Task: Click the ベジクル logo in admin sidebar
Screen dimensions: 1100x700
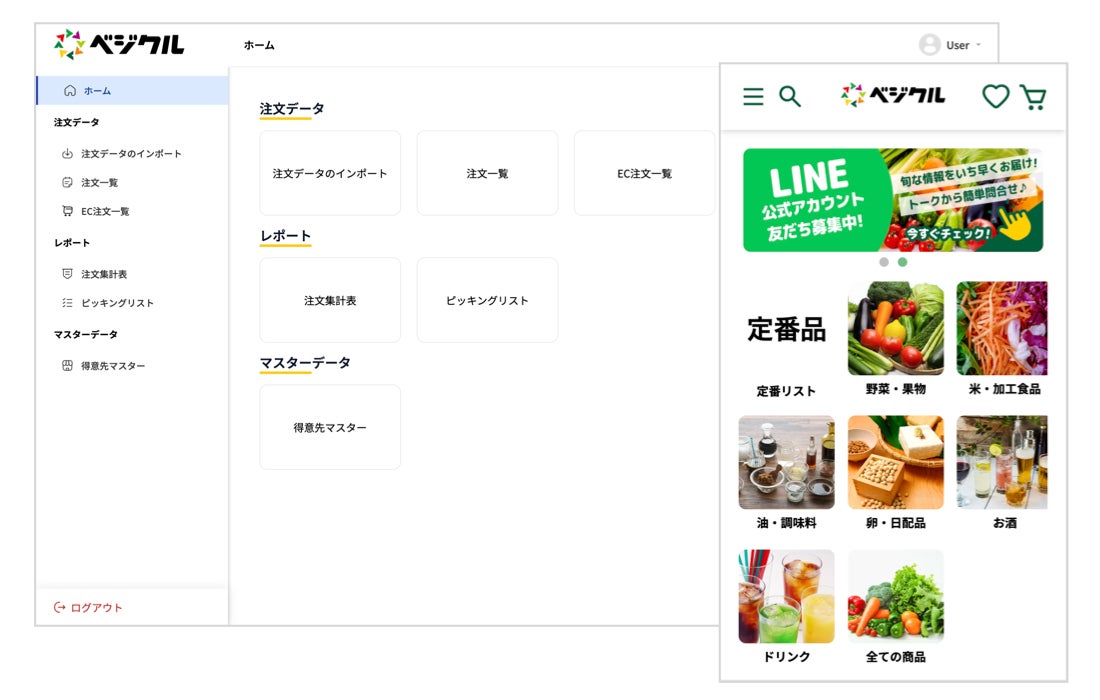Action: [119, 44]
